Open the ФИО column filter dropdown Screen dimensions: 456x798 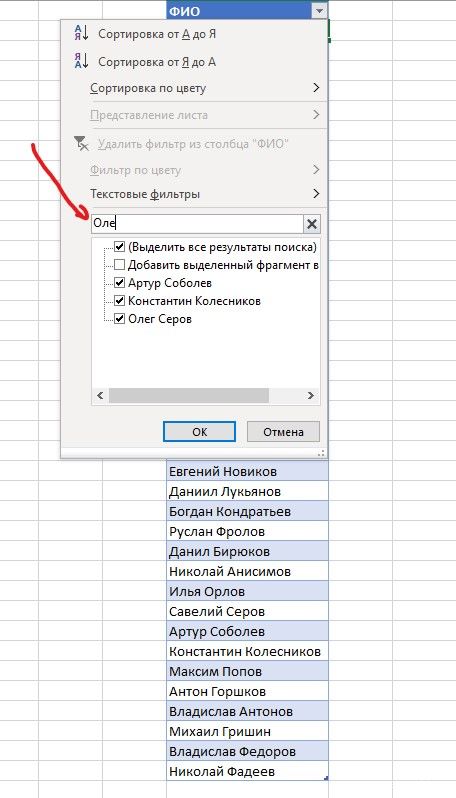point(319,11)
